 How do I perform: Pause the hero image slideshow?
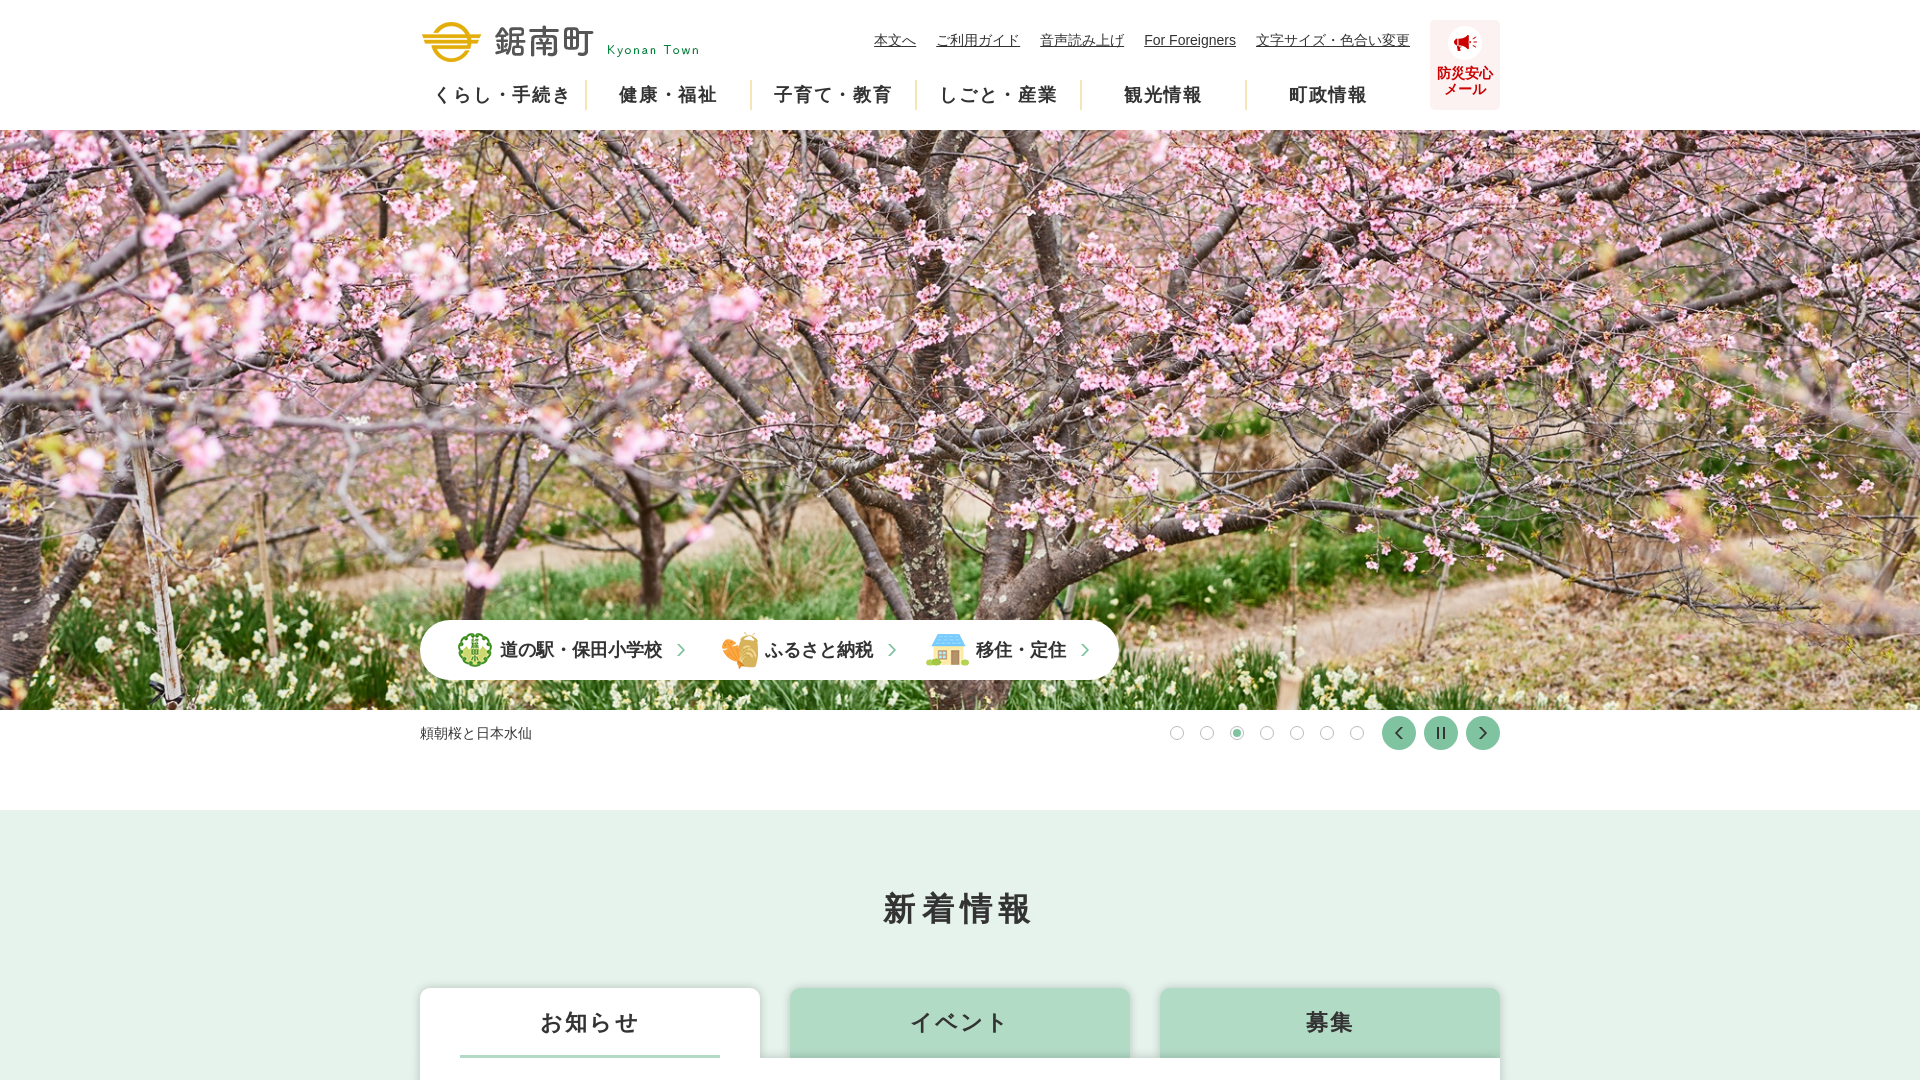click(1440, 733)
